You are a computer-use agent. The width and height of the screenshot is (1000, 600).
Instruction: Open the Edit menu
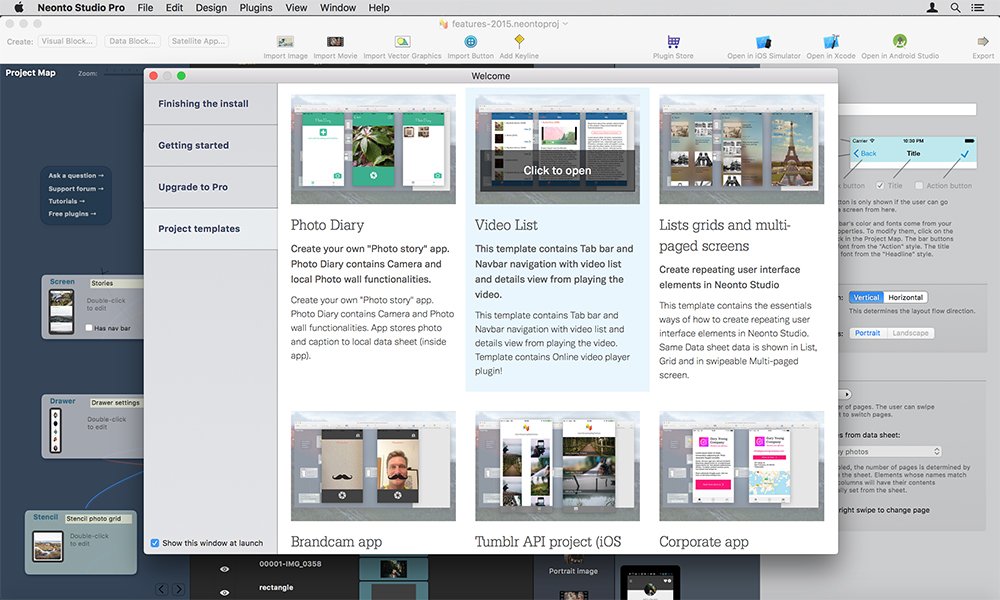pos(174,8)
